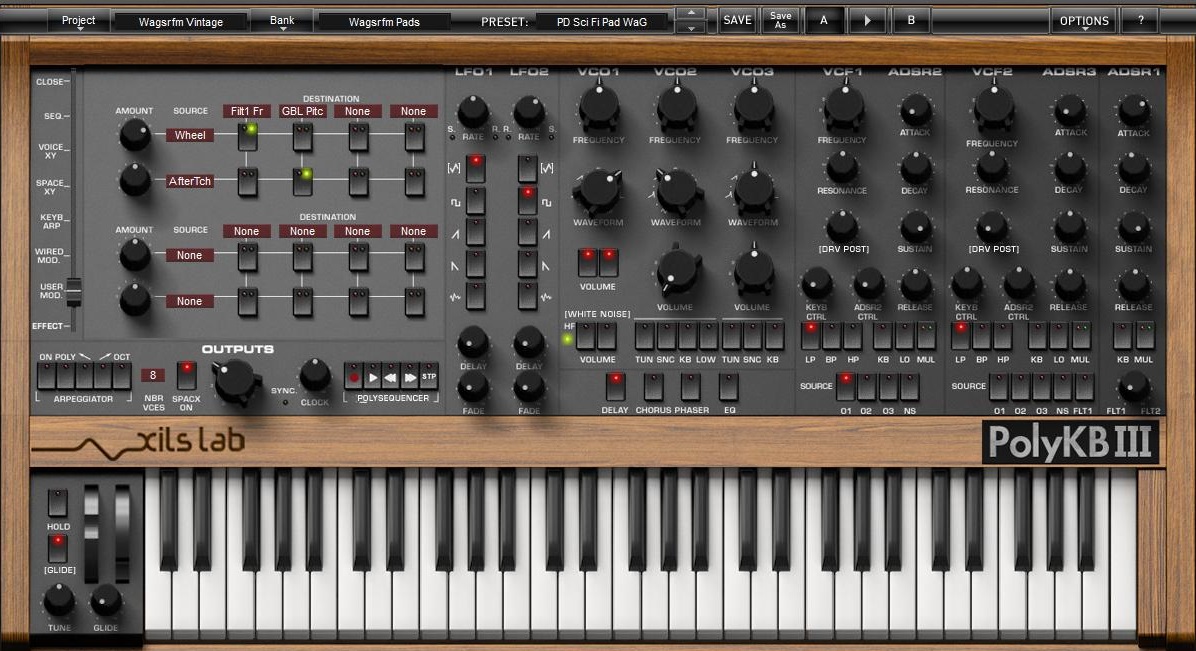Toggle the Delay effect switch
Image resolution: width=1196 pixels, height=651 pixels.
click(x=615, y=387)
